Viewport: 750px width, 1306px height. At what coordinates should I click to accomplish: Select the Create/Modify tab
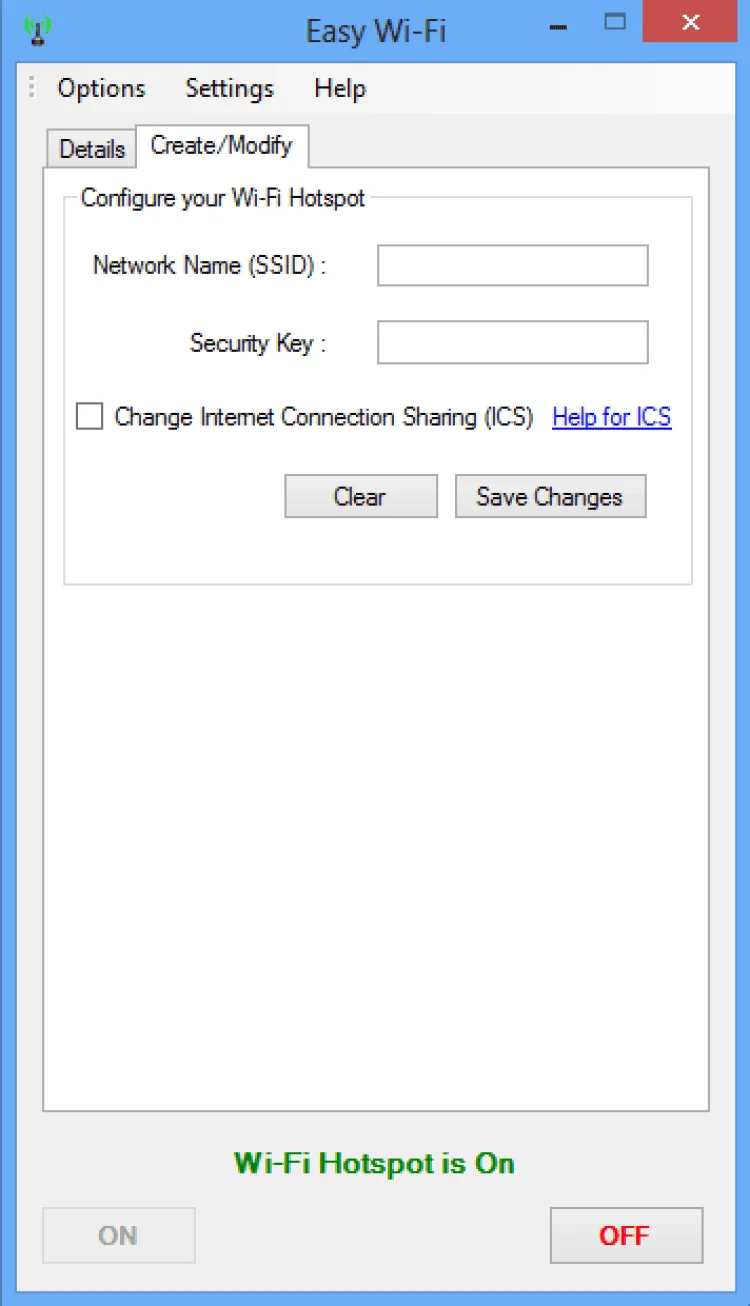(x=221, y=146)
